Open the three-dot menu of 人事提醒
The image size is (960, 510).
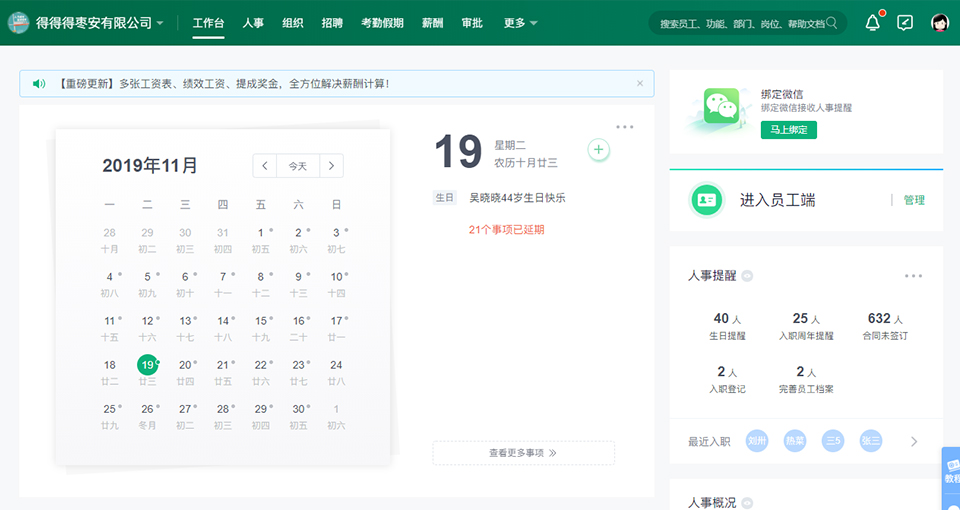point(913,276)
